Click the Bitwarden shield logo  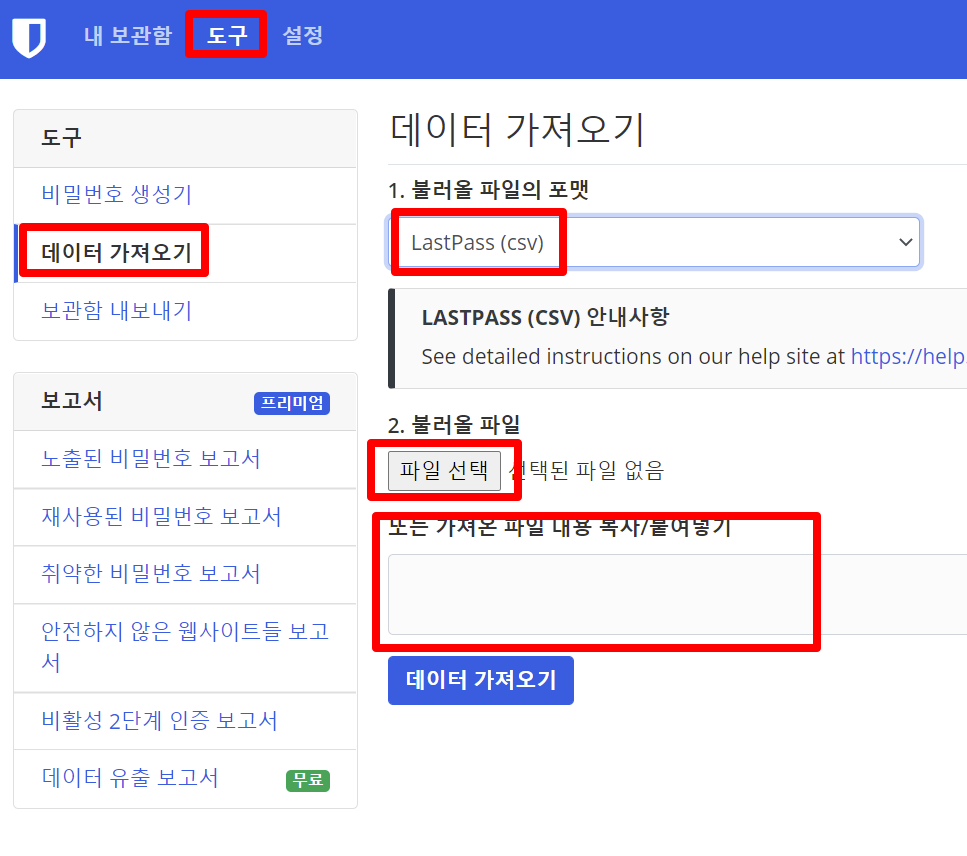pyautogui.click(x=29, y=38)
